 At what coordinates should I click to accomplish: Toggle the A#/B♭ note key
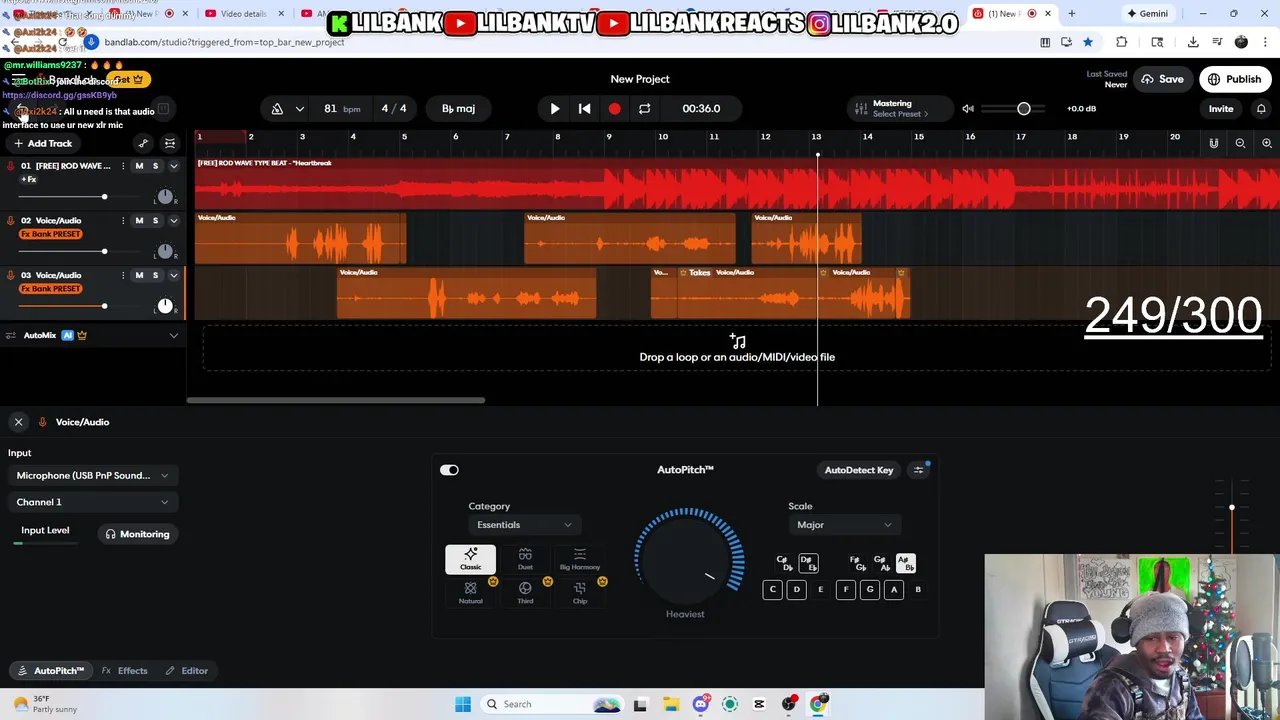pyautogui.click(x=905, y=563)
